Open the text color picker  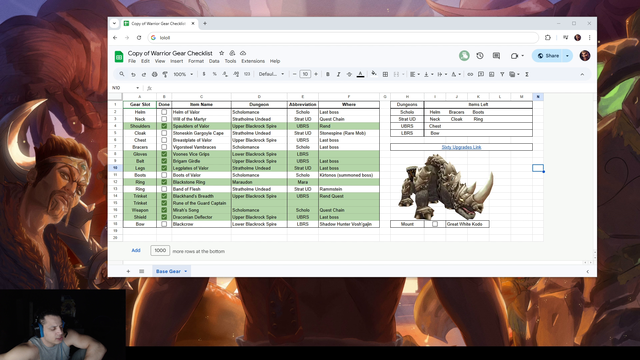click(x=360, y=74)
